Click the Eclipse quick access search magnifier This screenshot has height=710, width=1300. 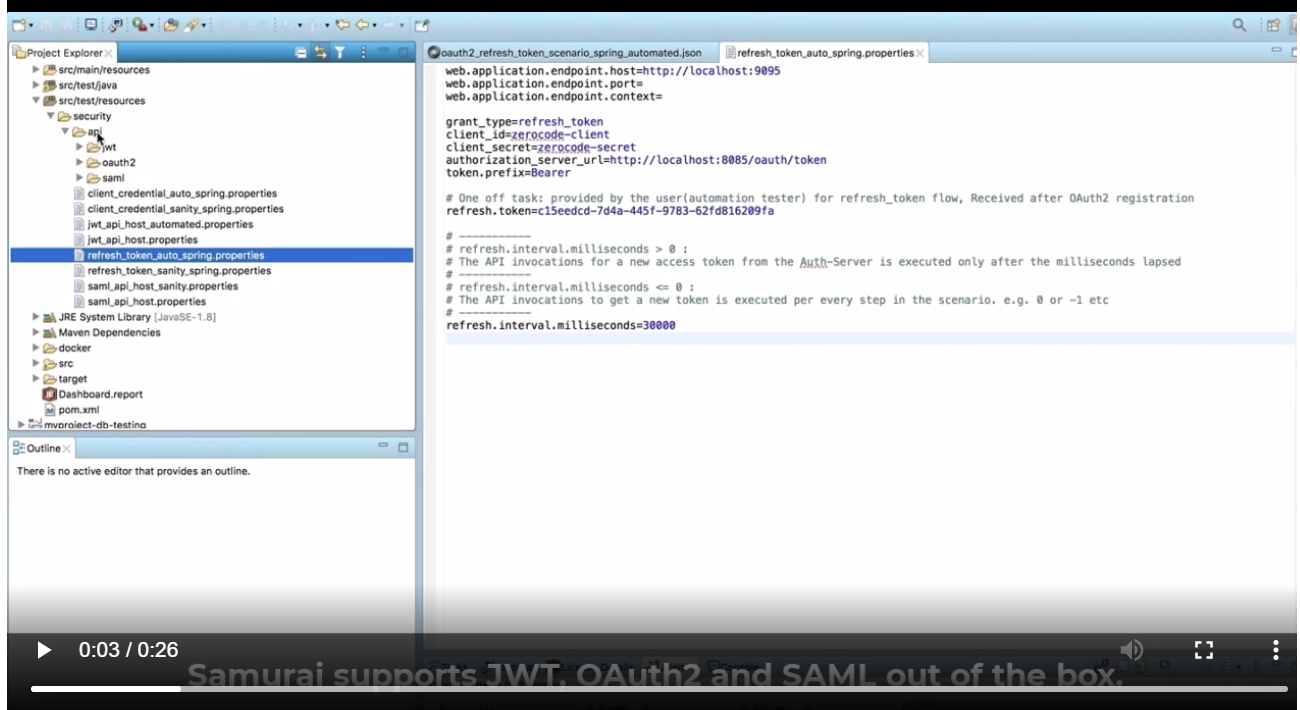(x=1239, y=25)
